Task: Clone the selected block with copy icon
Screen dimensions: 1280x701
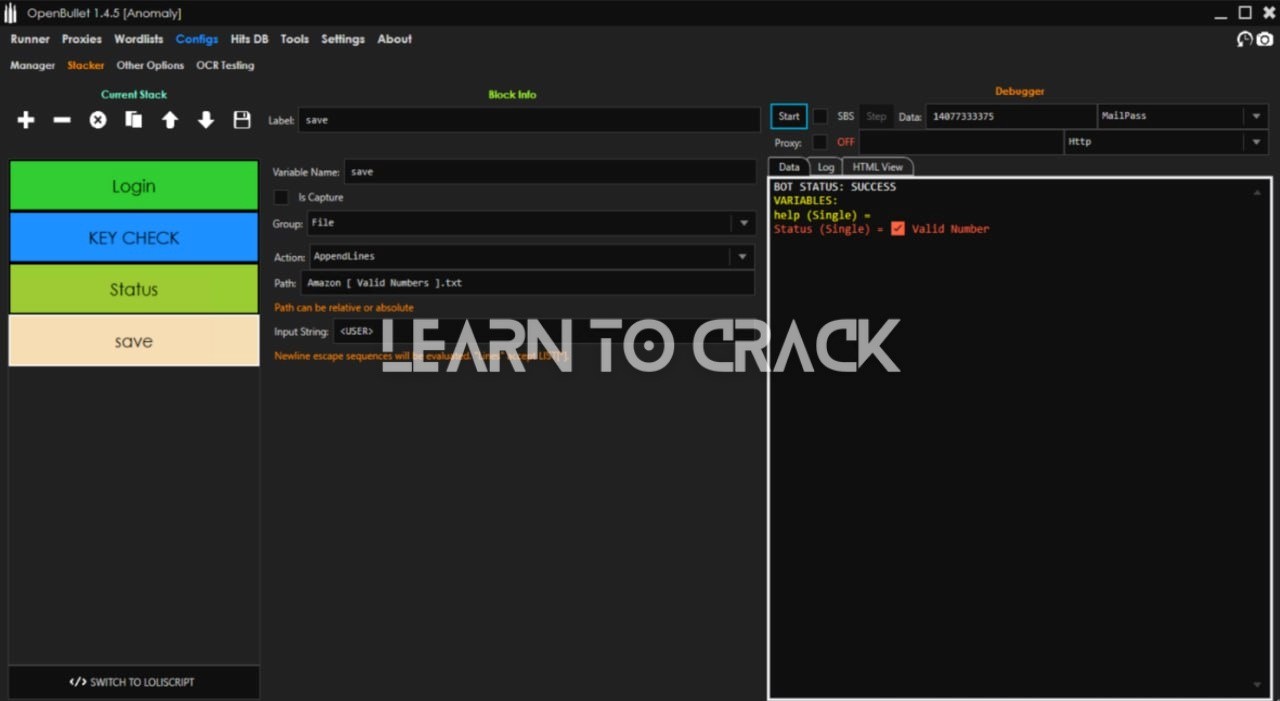Action: point(134,120)
